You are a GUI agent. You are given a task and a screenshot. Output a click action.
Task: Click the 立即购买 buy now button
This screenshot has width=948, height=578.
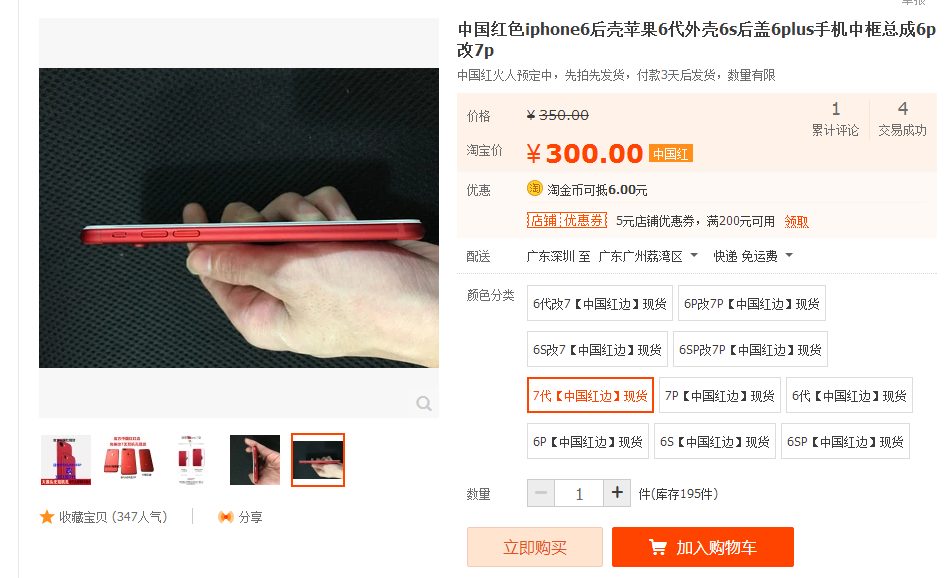point(534,547)
